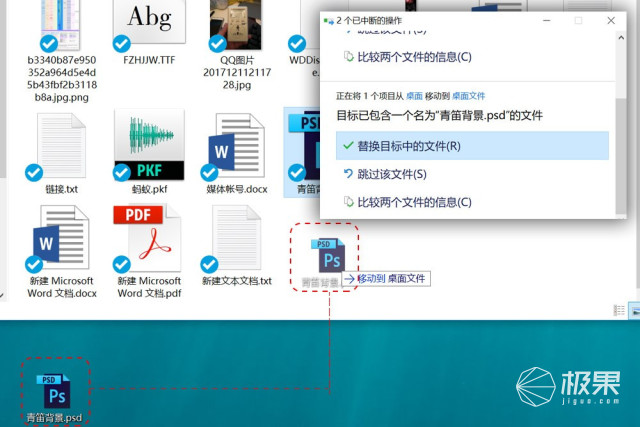Uncheck the checkbox on b3340b87e950 png image

[x=49, y=44]
